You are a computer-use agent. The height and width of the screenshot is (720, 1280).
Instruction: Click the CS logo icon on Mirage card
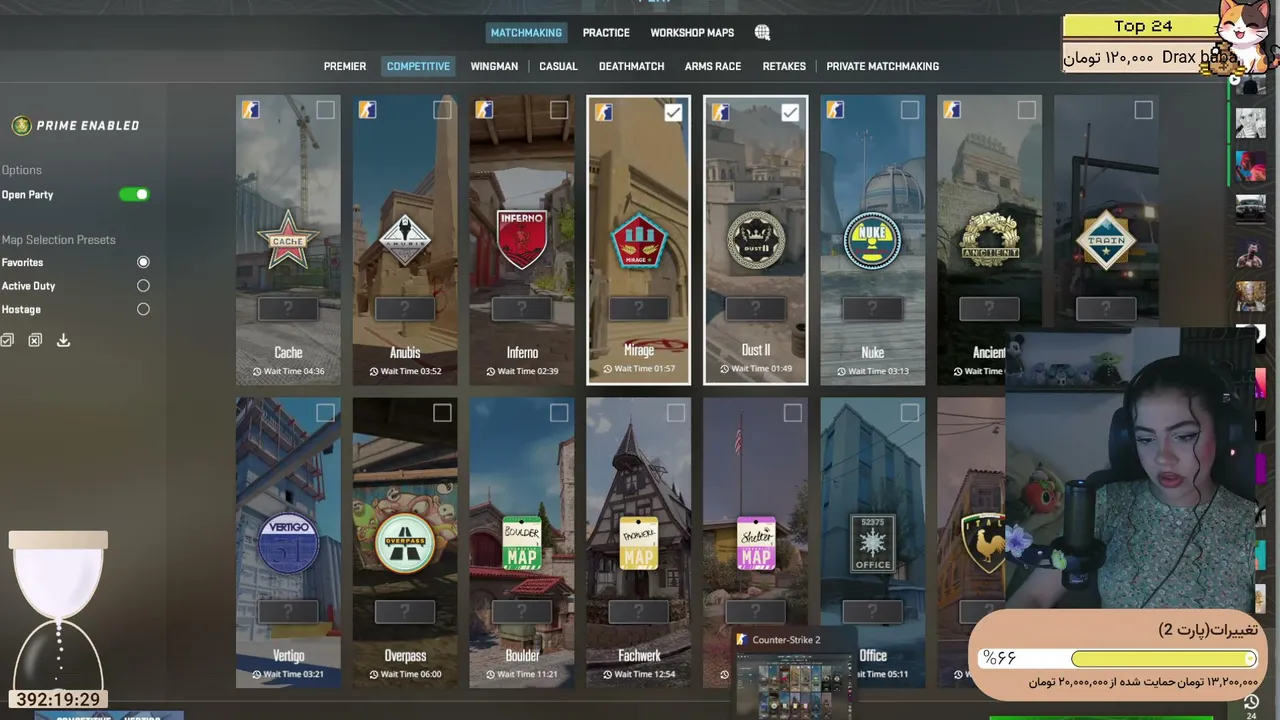point(603,112)
